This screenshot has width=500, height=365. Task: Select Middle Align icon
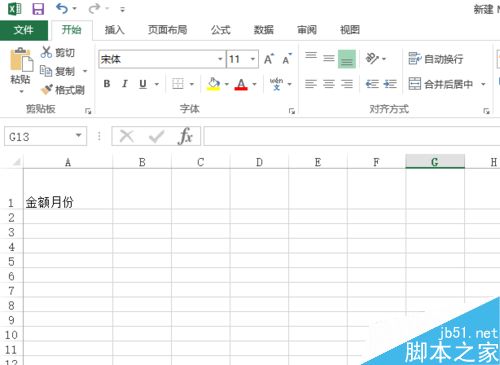point(329,58)
